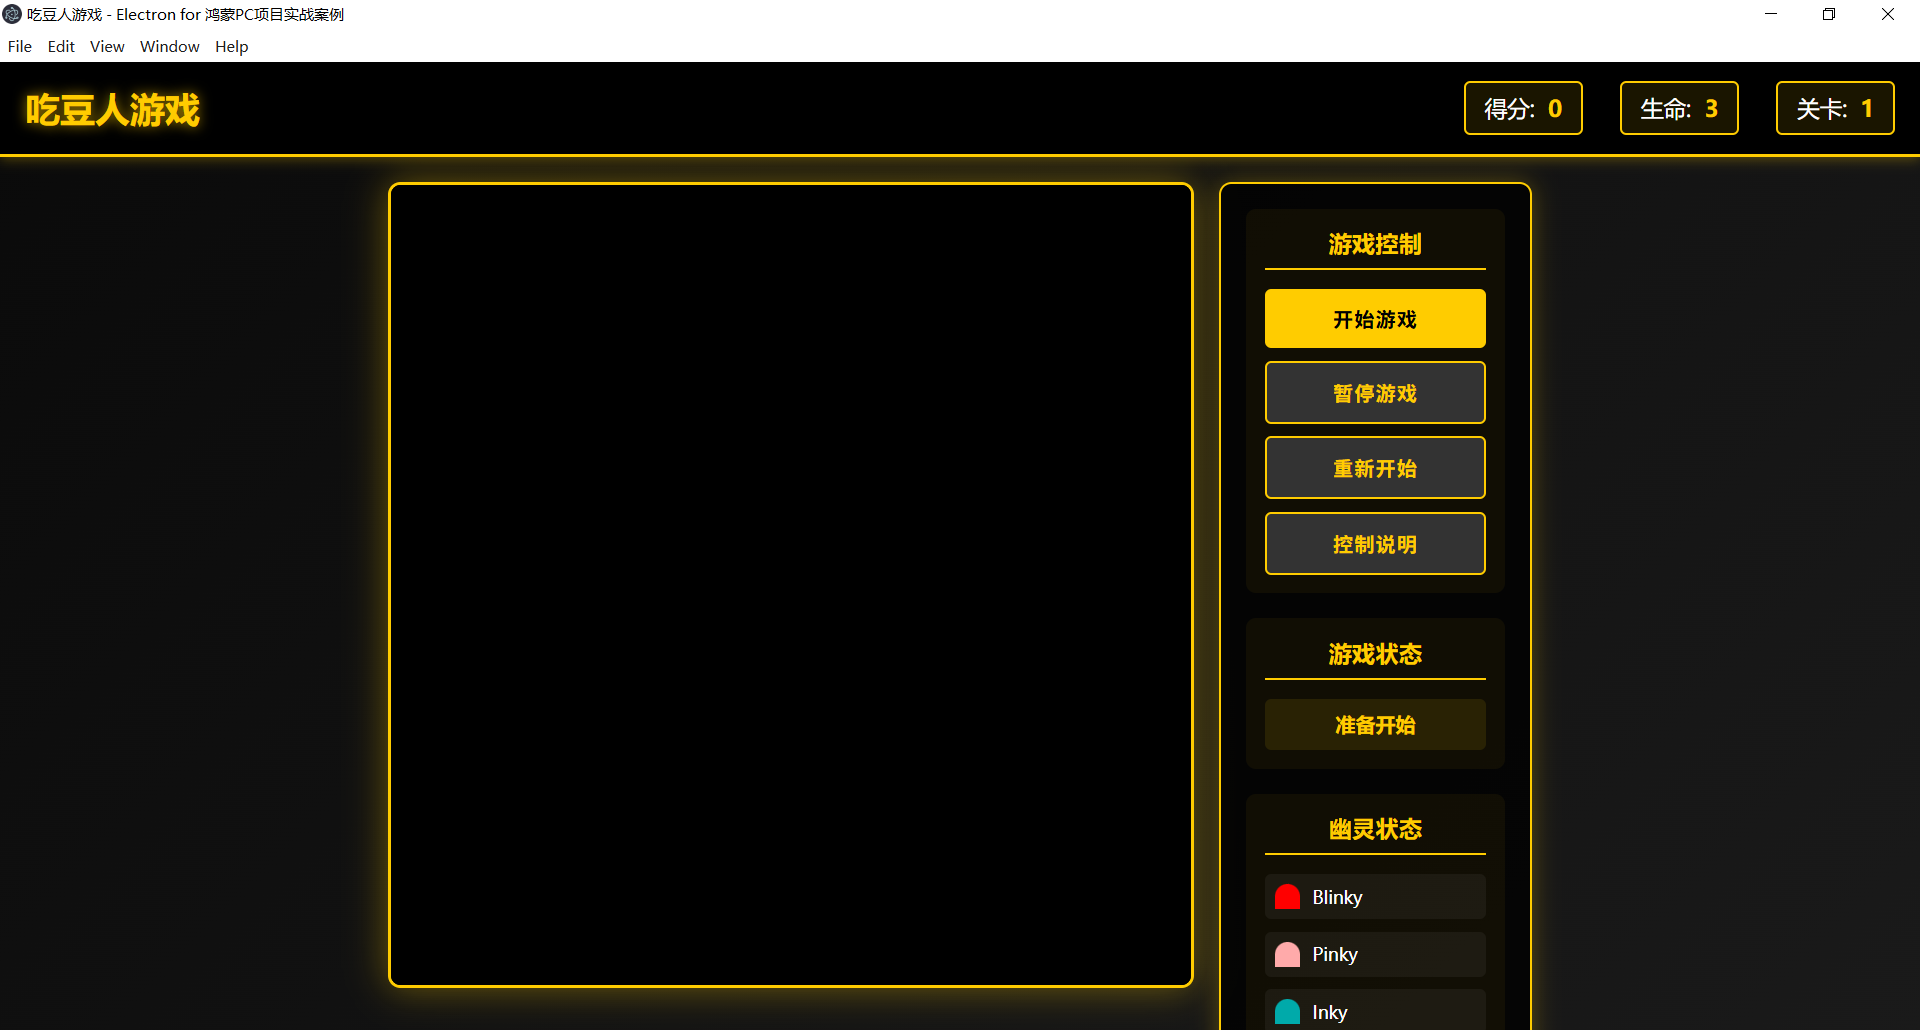1920x1030 pixels.
Task: Click the 生命: 3 lives box
Action: (x=1679, y=108)
